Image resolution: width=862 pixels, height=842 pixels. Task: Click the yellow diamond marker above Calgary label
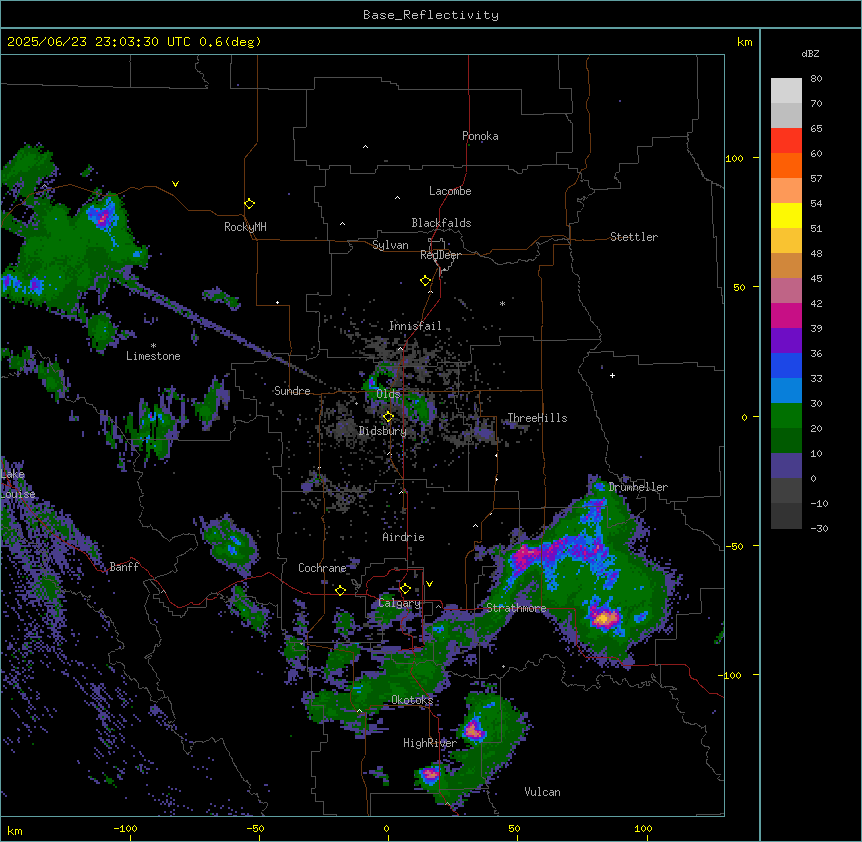click(405, 589)
